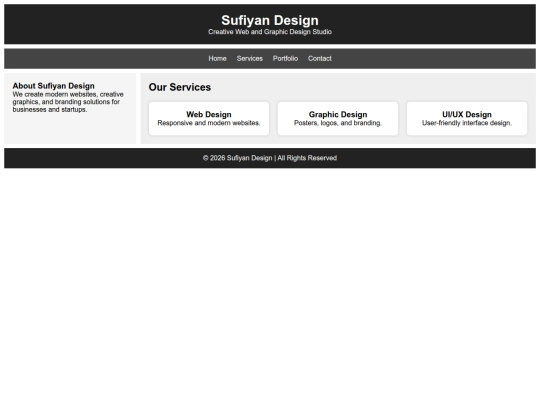The width and height of the screenshot is (540, 405).
Task: Open the Portfolio navigation link
Action: click(285, 59)
